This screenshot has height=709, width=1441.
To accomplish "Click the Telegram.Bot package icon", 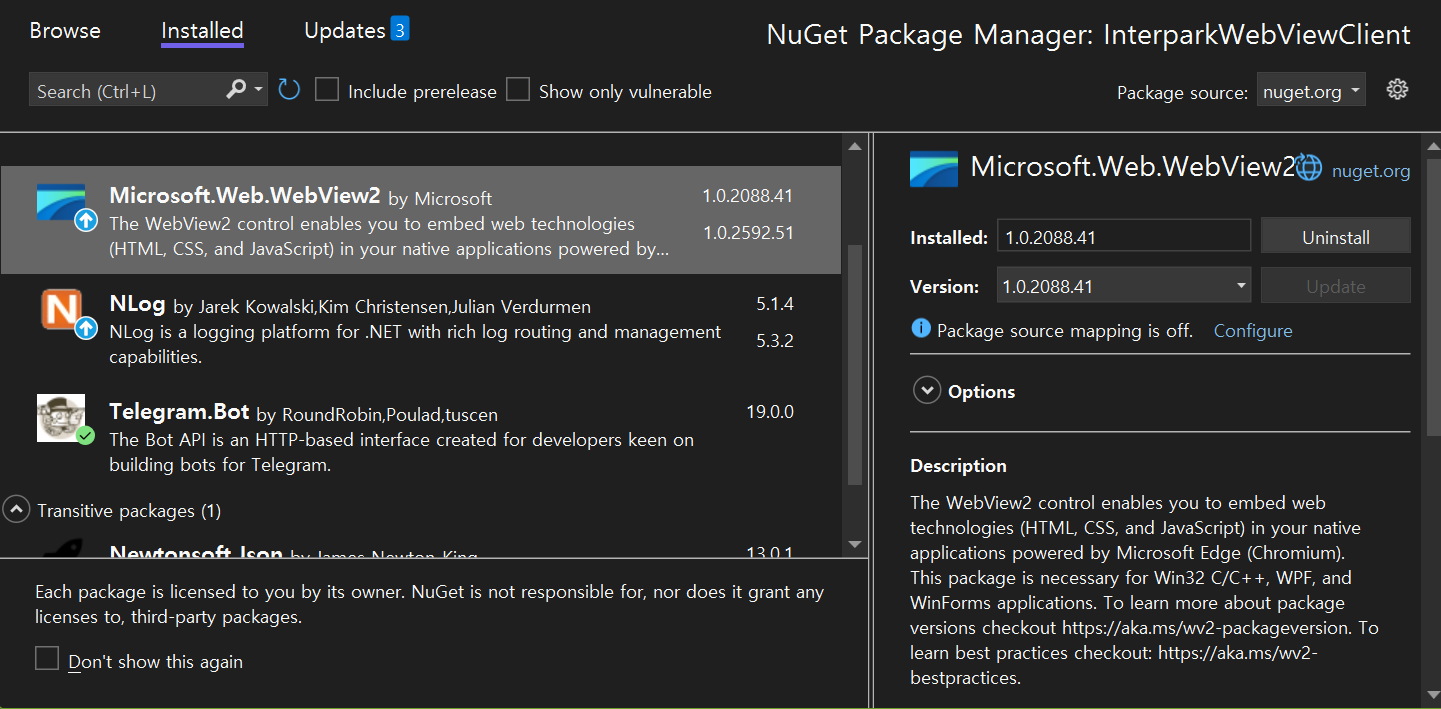I will [x=61, y=417].
